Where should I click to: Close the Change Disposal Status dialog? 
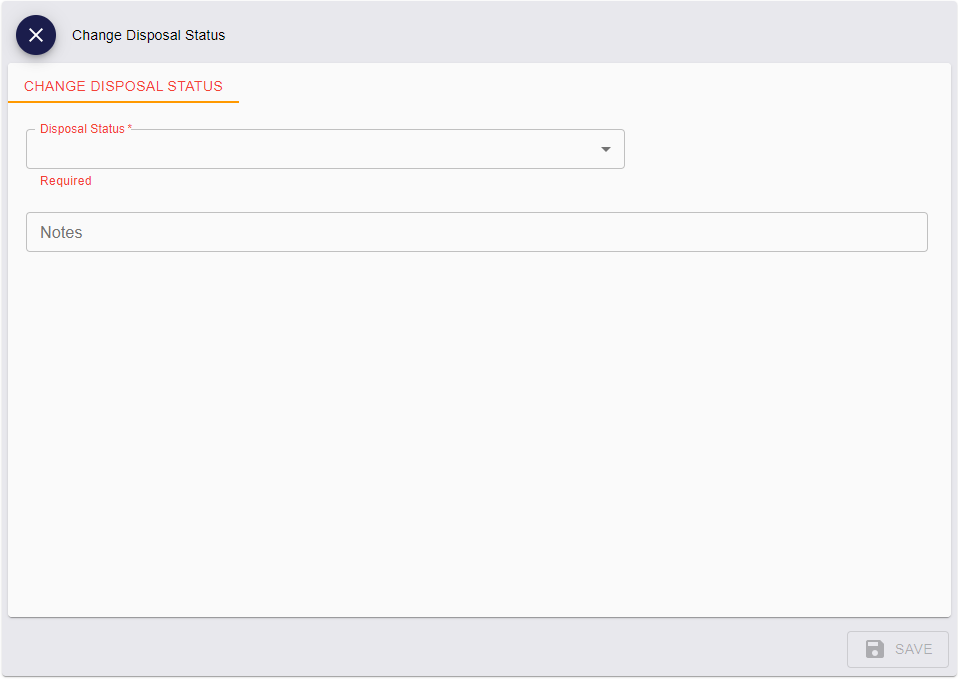pos(35,35)
